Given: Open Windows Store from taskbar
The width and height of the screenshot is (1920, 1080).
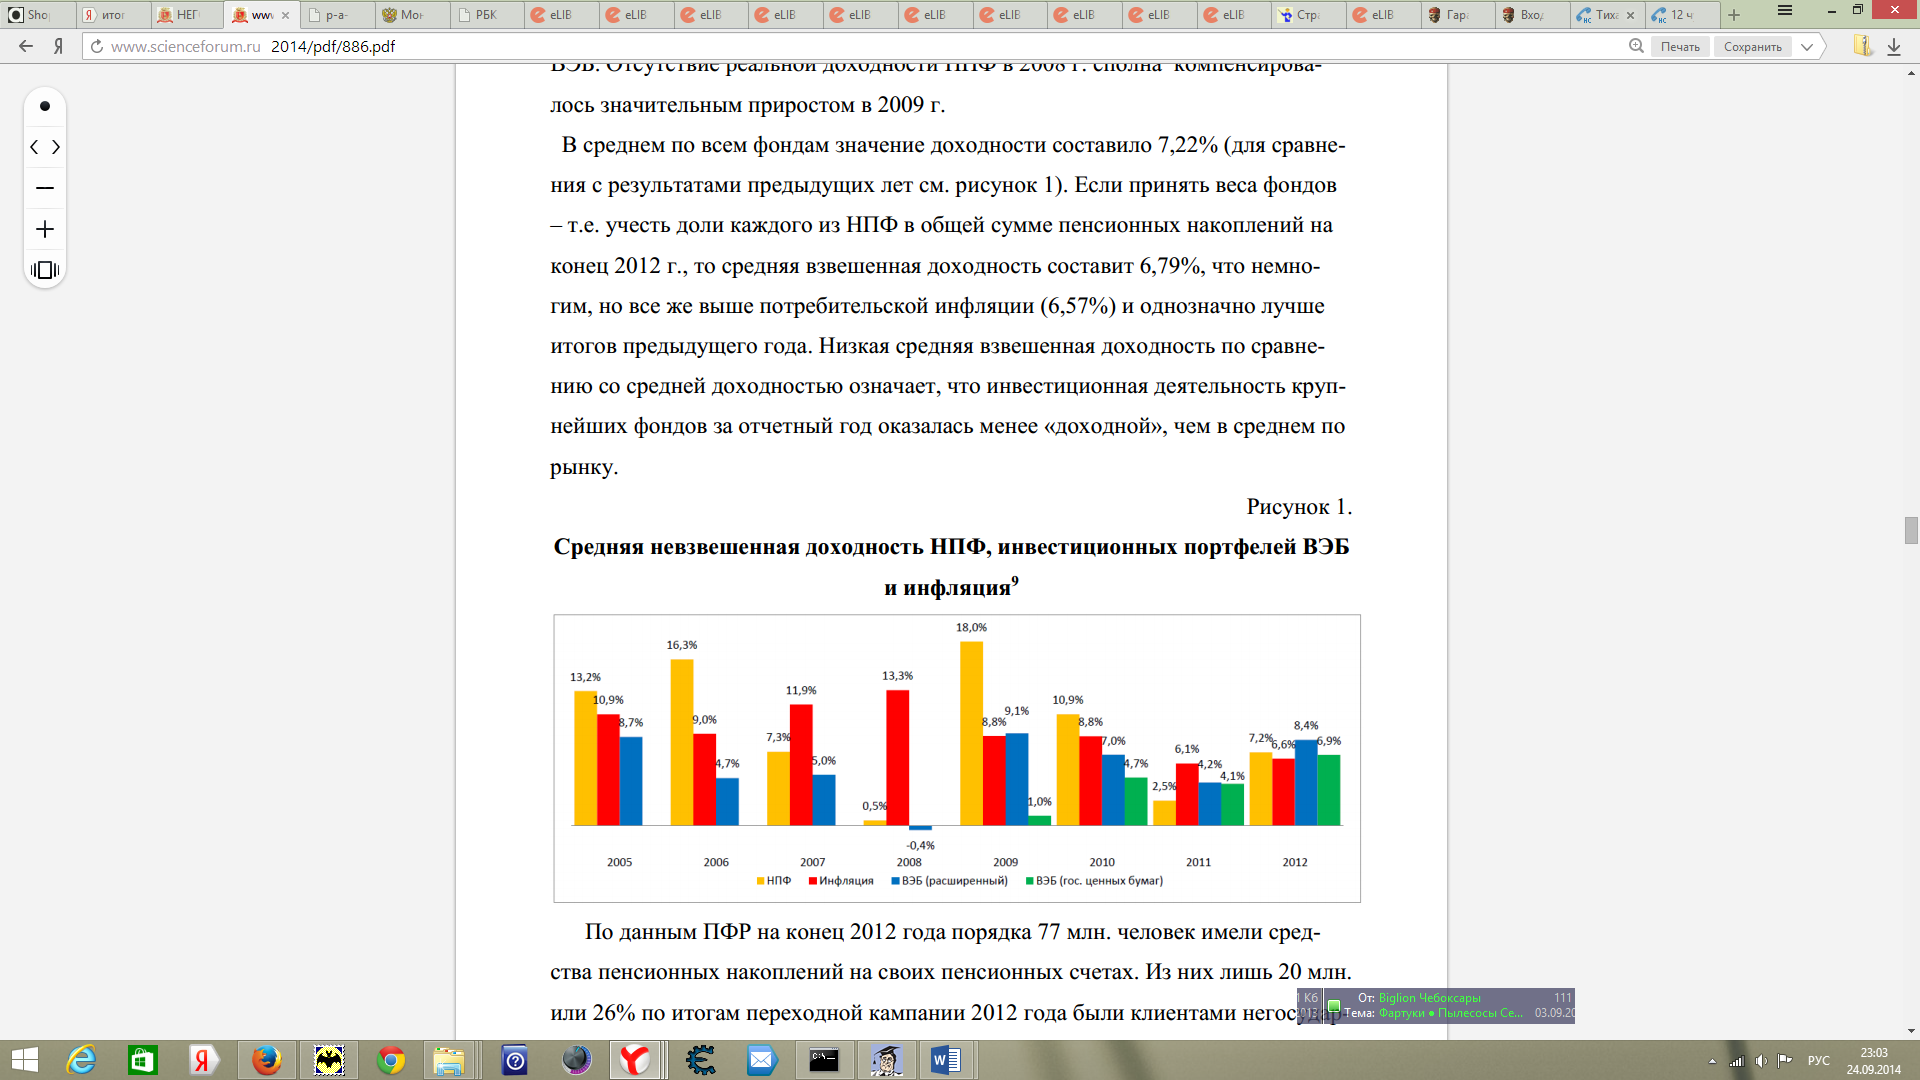Looking at the screenshot, I should [143, 1060].
